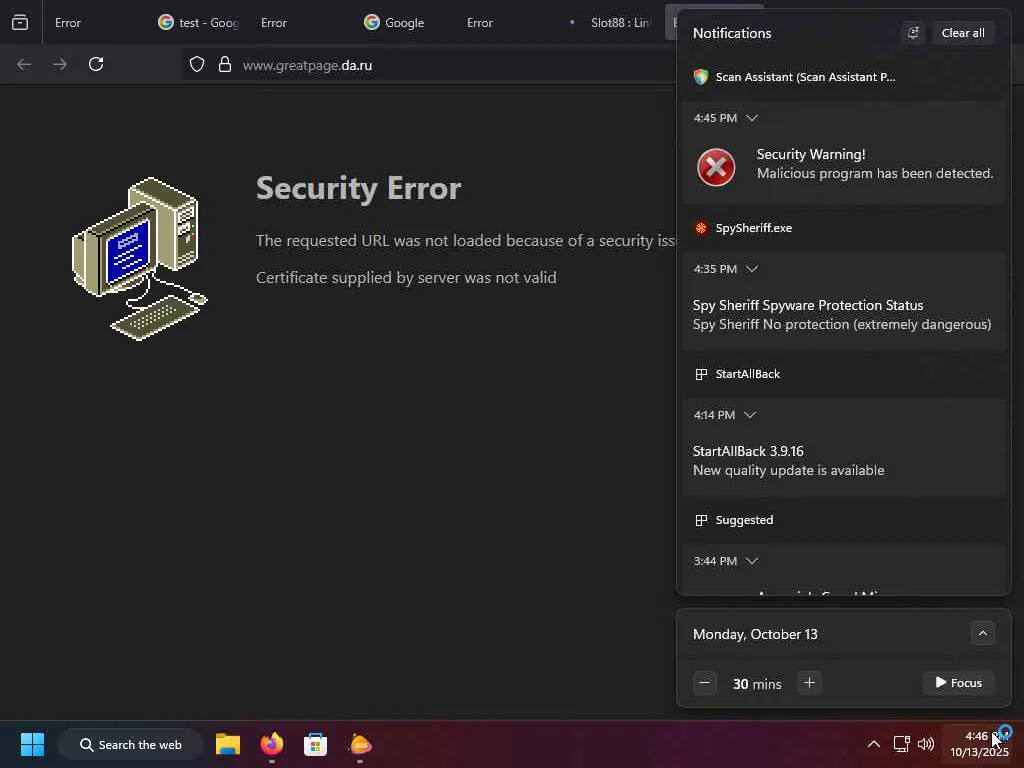Switch to the first Error tab
Image resolution: width=1024 pixels, height=768 pixels.
point(68,23)
